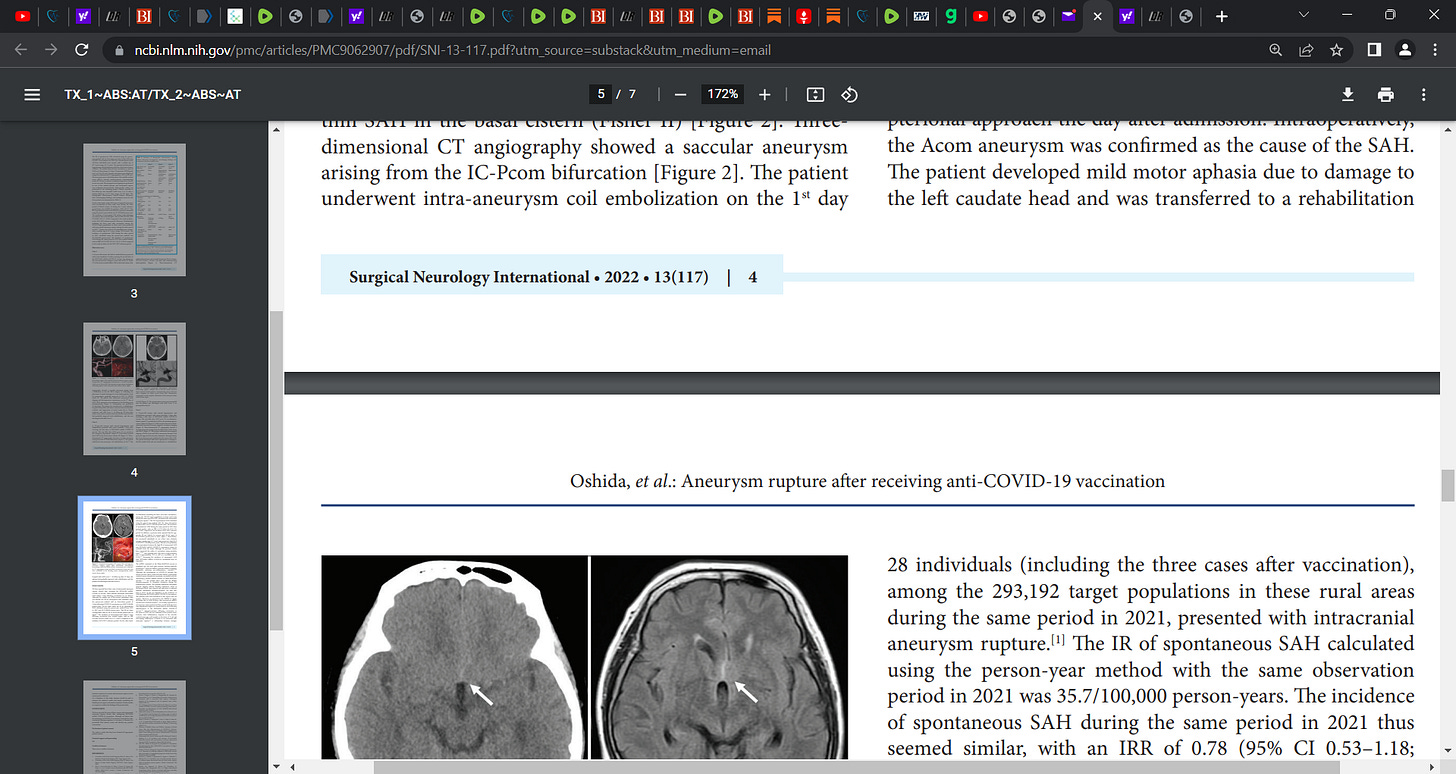Select the partially visible page 6 thumbnail
The width and height of the screenshot is (1456, 774).
(134, 727)
